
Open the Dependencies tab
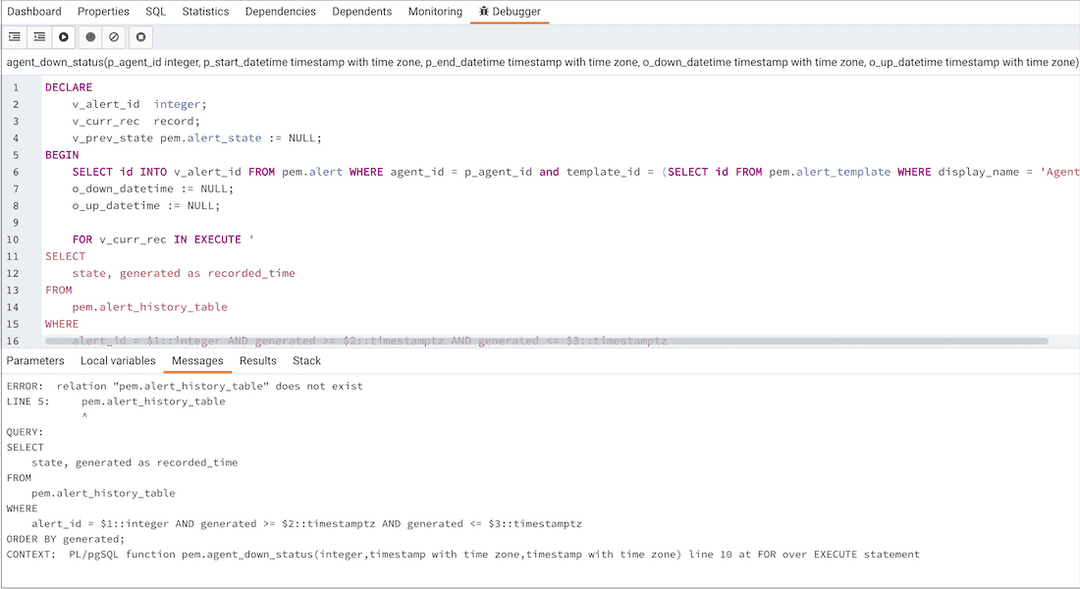point(280,12)
